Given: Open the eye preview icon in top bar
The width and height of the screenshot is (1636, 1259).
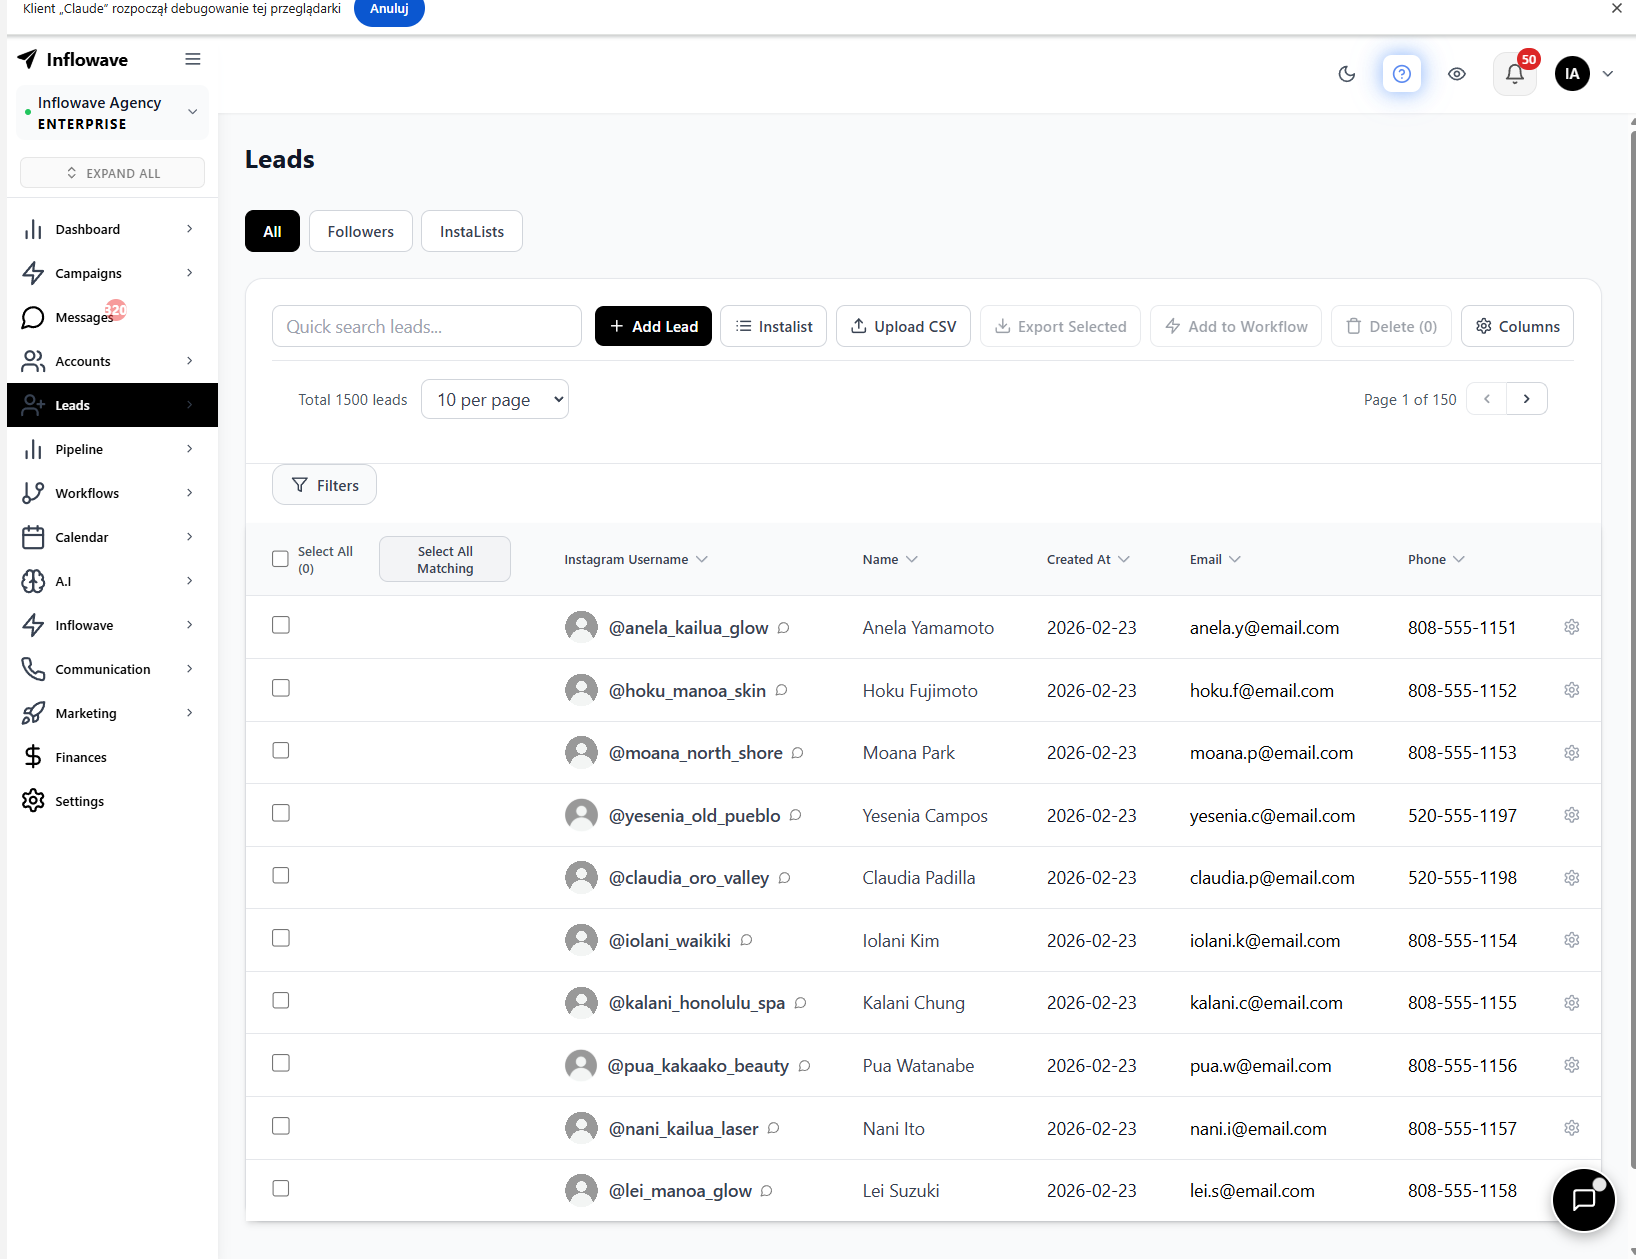Looking at the screenshot, I should point(1456,73).
